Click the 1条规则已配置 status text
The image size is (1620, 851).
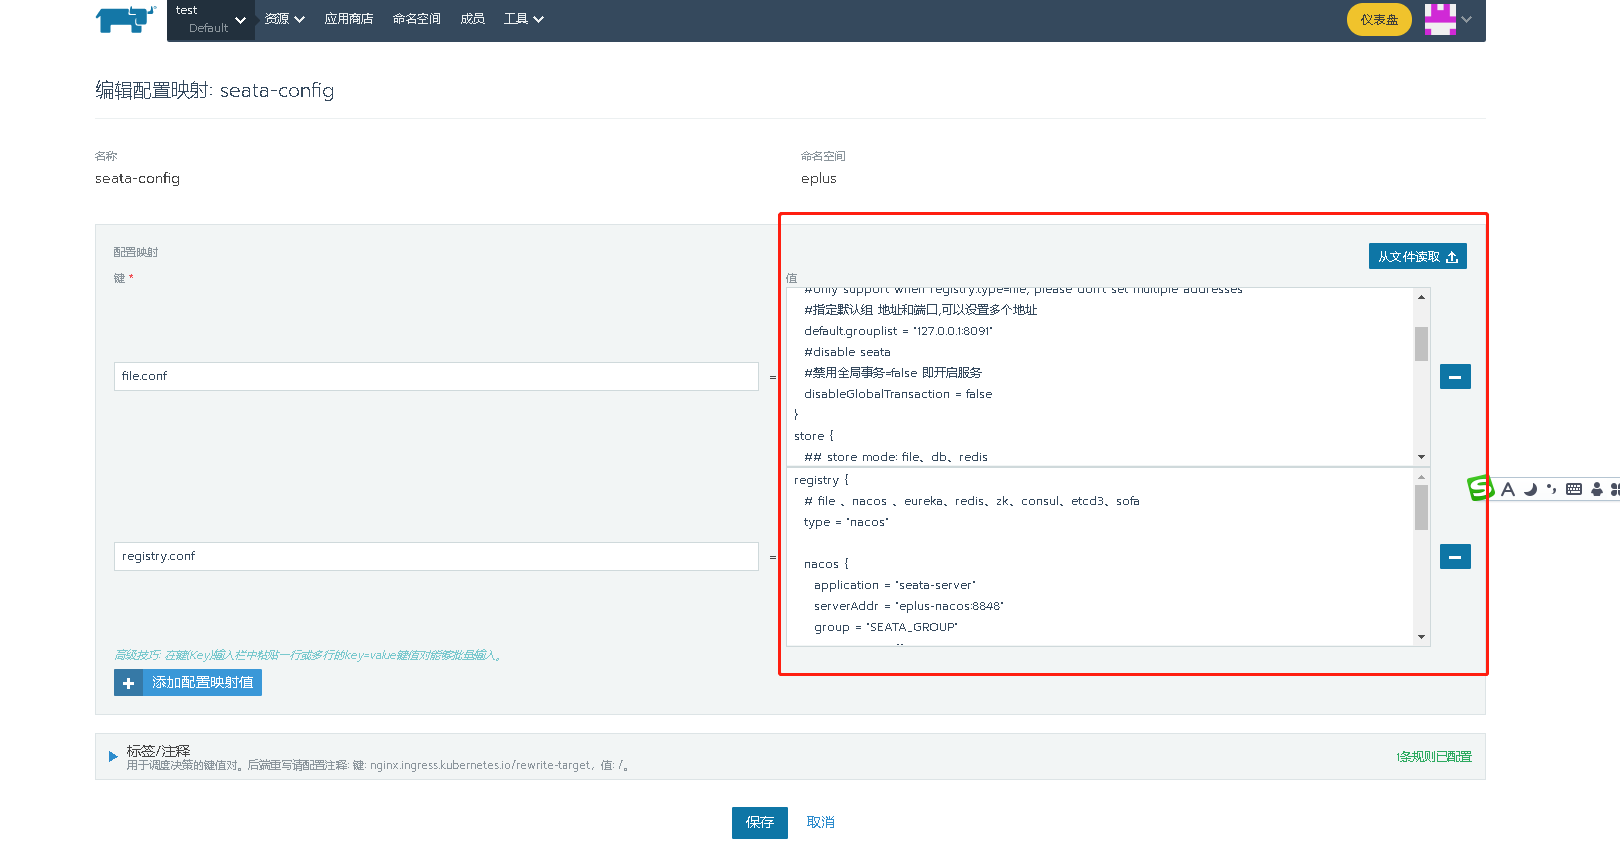click(1434, 757)
